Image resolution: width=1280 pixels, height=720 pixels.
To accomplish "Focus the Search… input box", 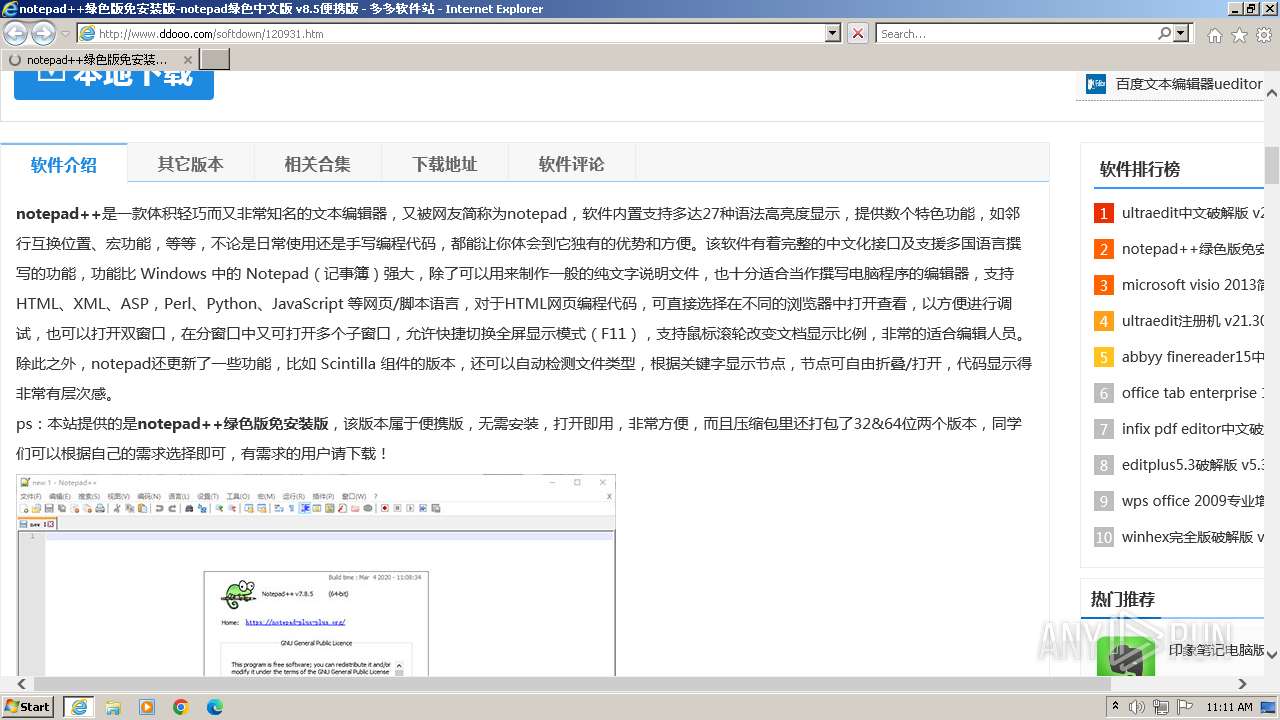I will [x=1016, y=33].
